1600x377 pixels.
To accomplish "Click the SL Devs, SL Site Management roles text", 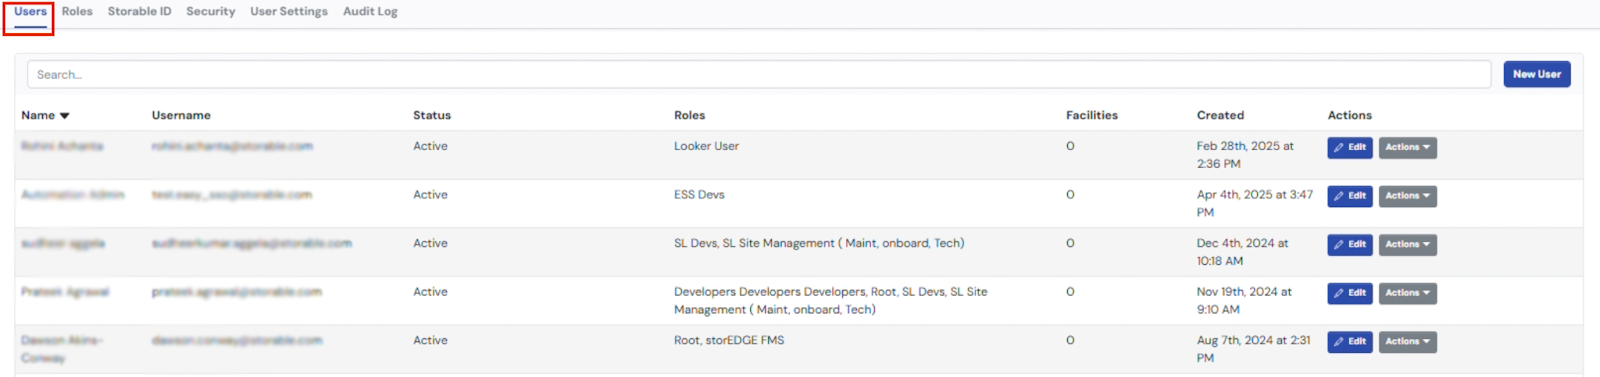I will [819, 243].
